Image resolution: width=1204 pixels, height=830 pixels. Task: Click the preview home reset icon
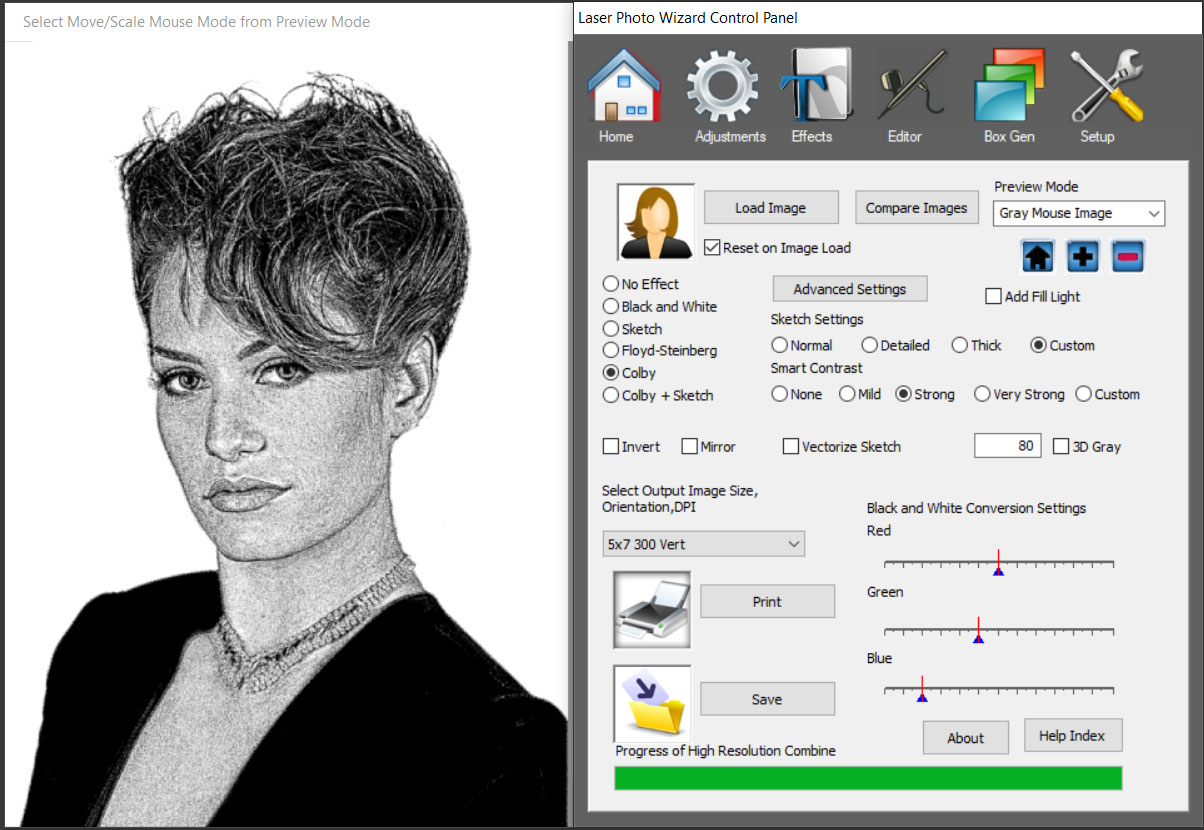1038,256
